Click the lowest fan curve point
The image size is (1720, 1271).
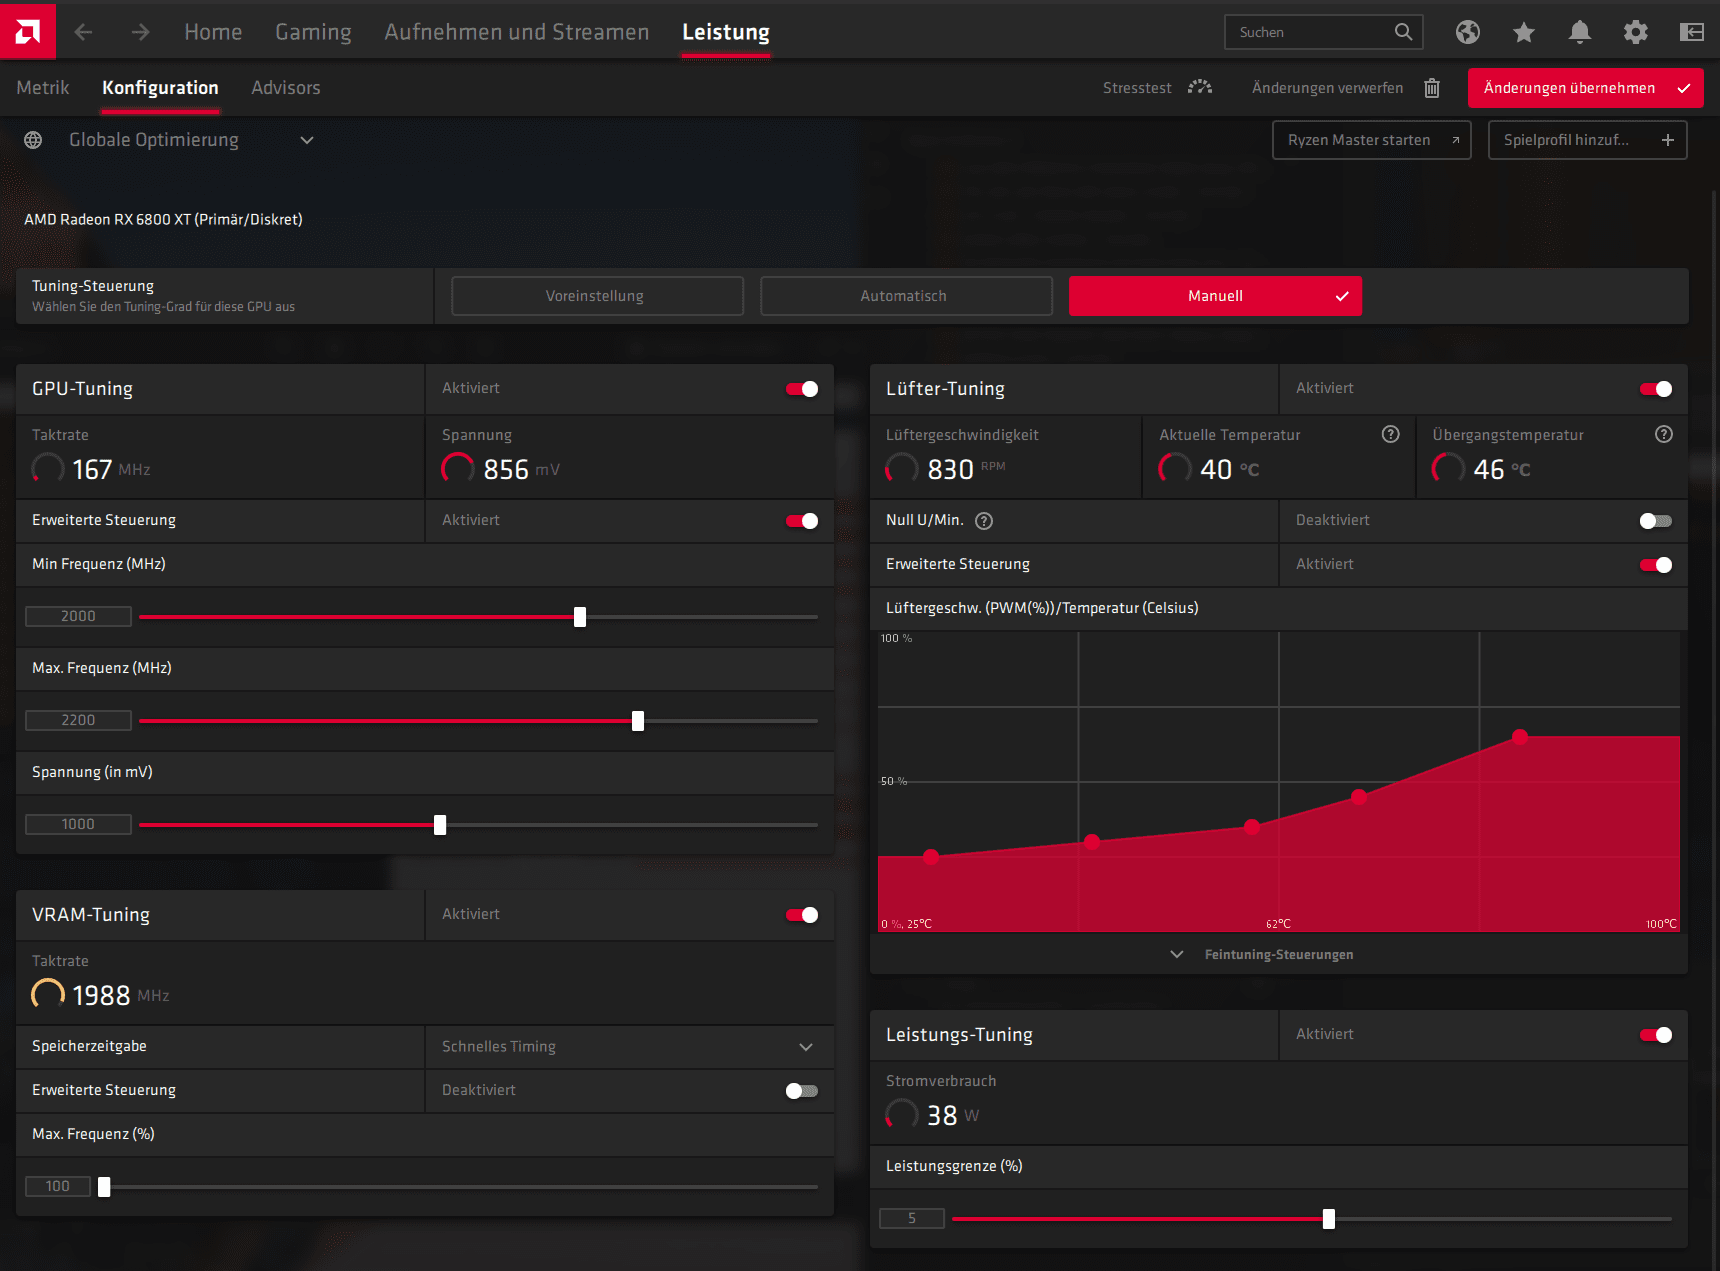[x=931, y=857]
